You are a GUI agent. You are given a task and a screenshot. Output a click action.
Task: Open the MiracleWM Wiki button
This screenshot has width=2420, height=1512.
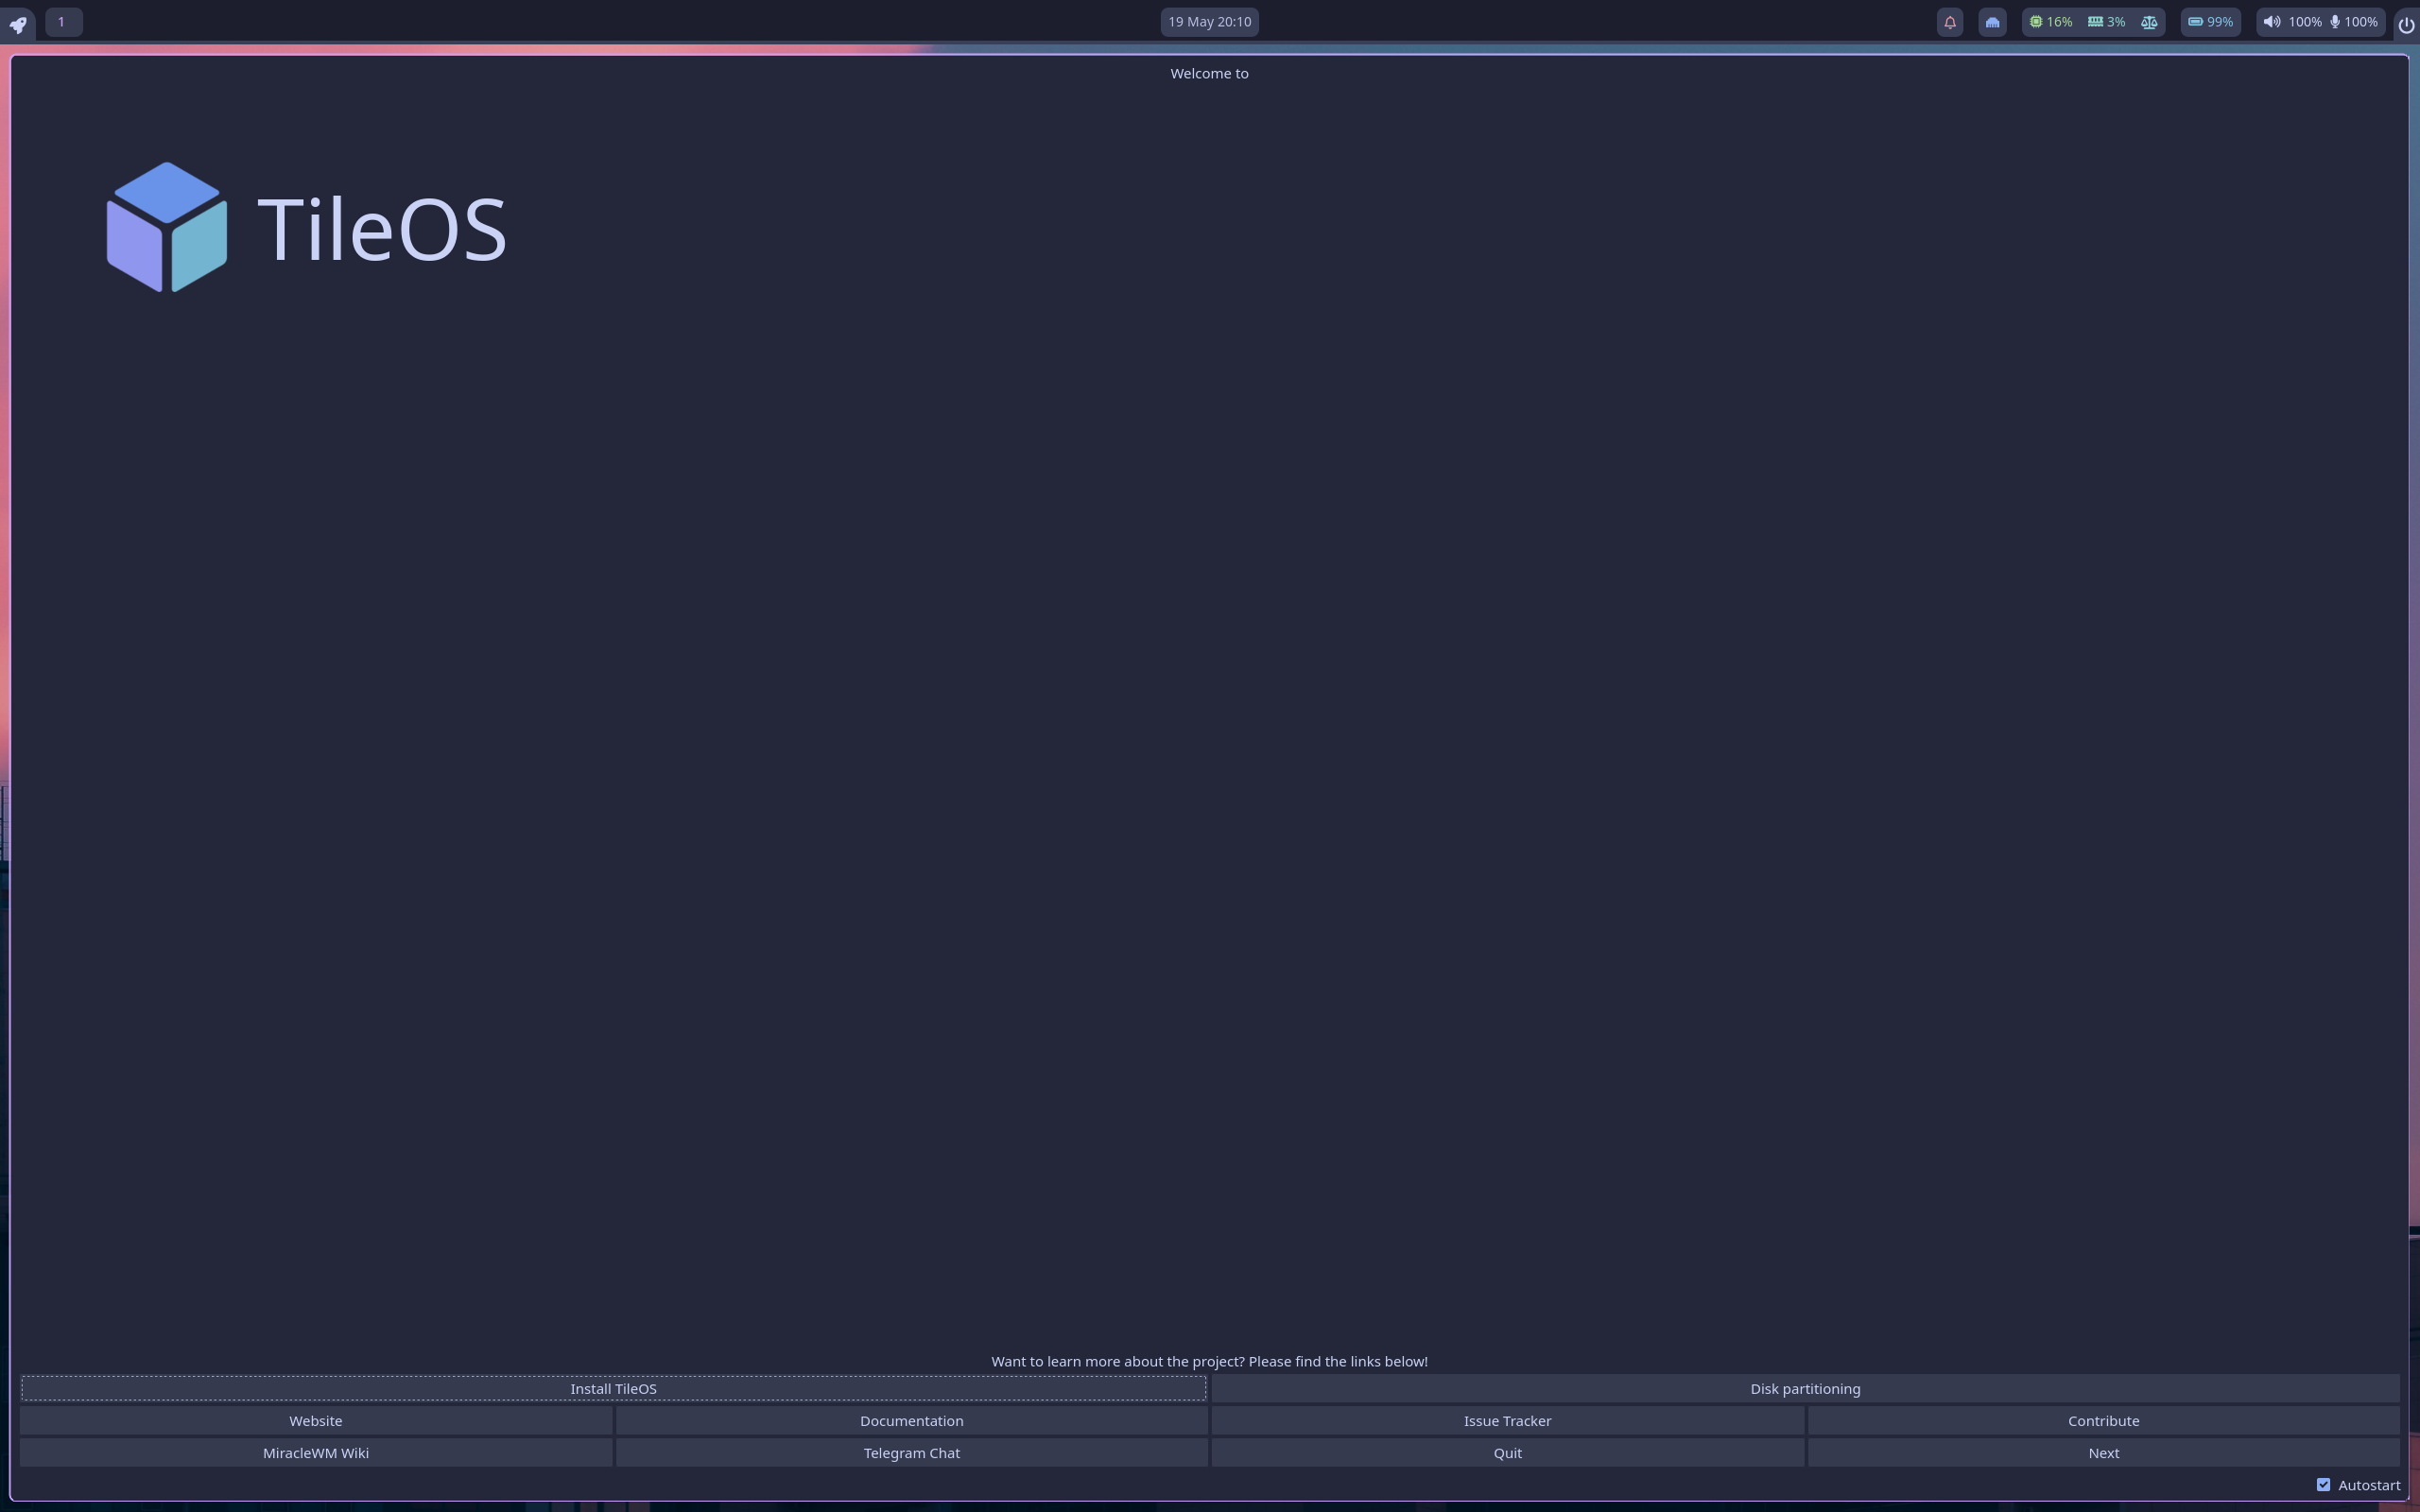pyautogui.click(x=316, y=1452)
